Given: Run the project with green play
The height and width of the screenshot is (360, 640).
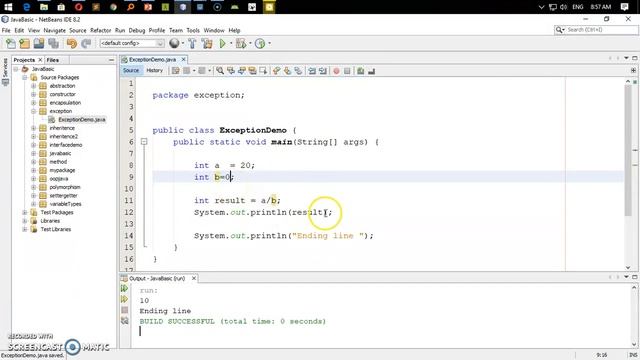Looking at the screenshot, I should [222, 43].
